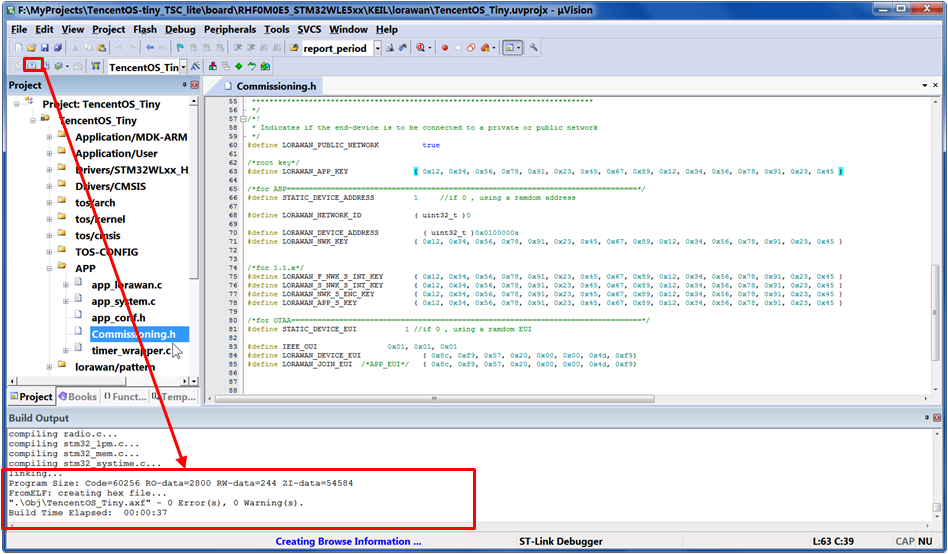Click the Open file folder icon
This screenshot has width=948, height=554.
click(31, 48)
